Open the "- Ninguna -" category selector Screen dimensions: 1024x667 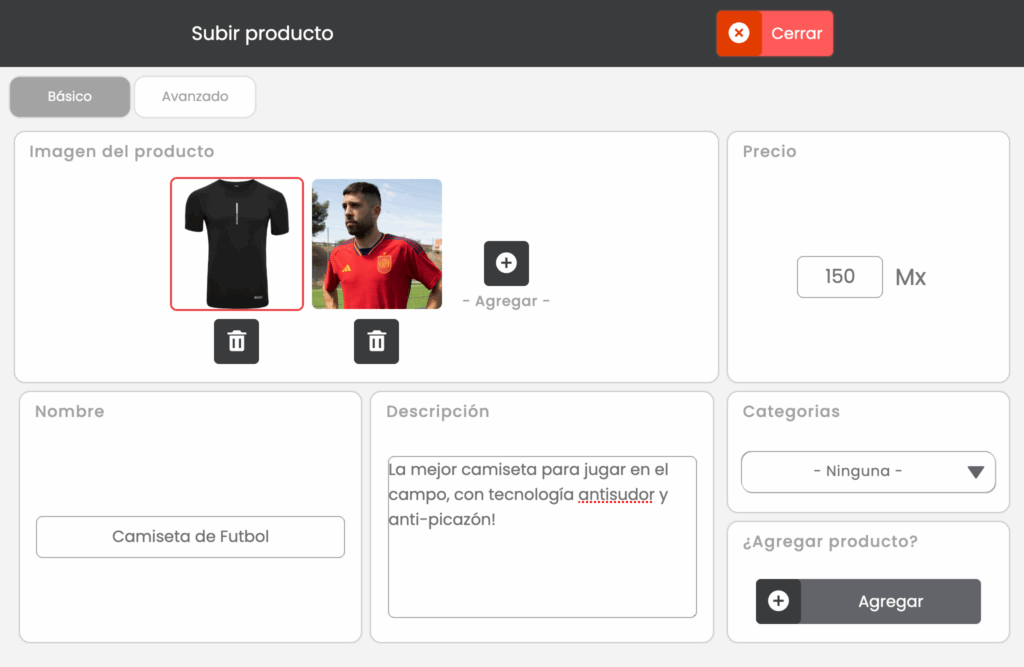tap(858, 472)
